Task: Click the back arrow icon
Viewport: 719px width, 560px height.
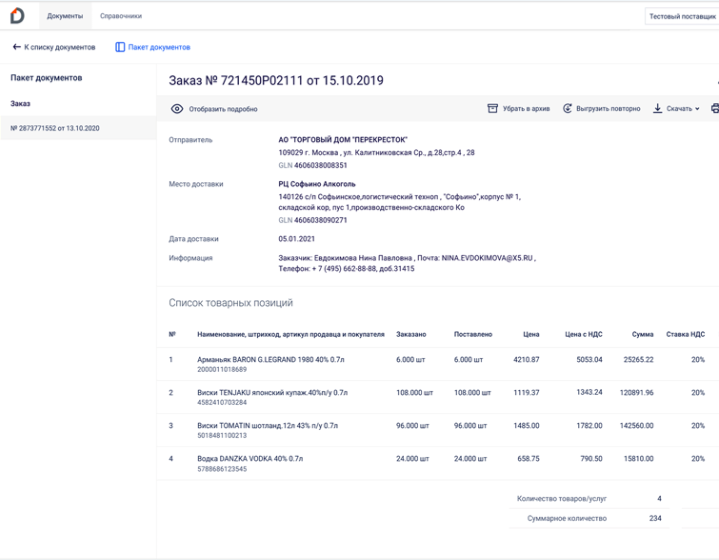Action: [17, 47]
